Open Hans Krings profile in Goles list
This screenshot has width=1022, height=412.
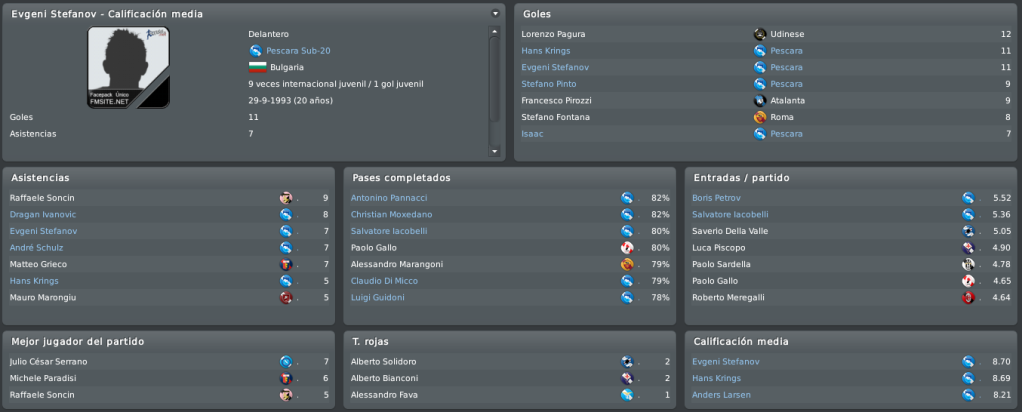coord(546,51)
